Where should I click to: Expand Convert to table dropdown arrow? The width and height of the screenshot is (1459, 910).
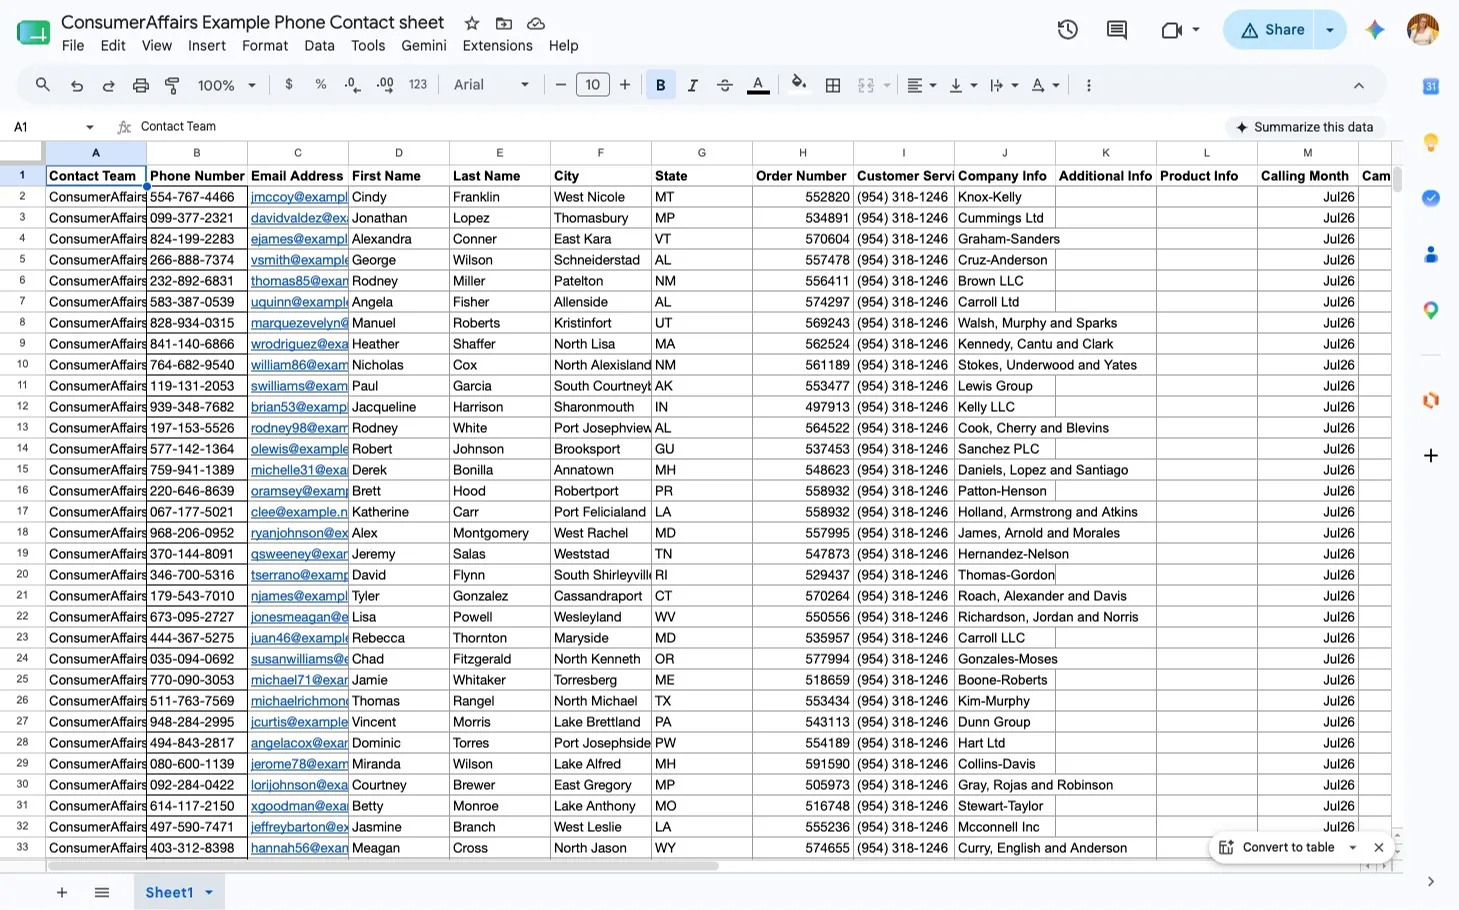(1353, 847)
